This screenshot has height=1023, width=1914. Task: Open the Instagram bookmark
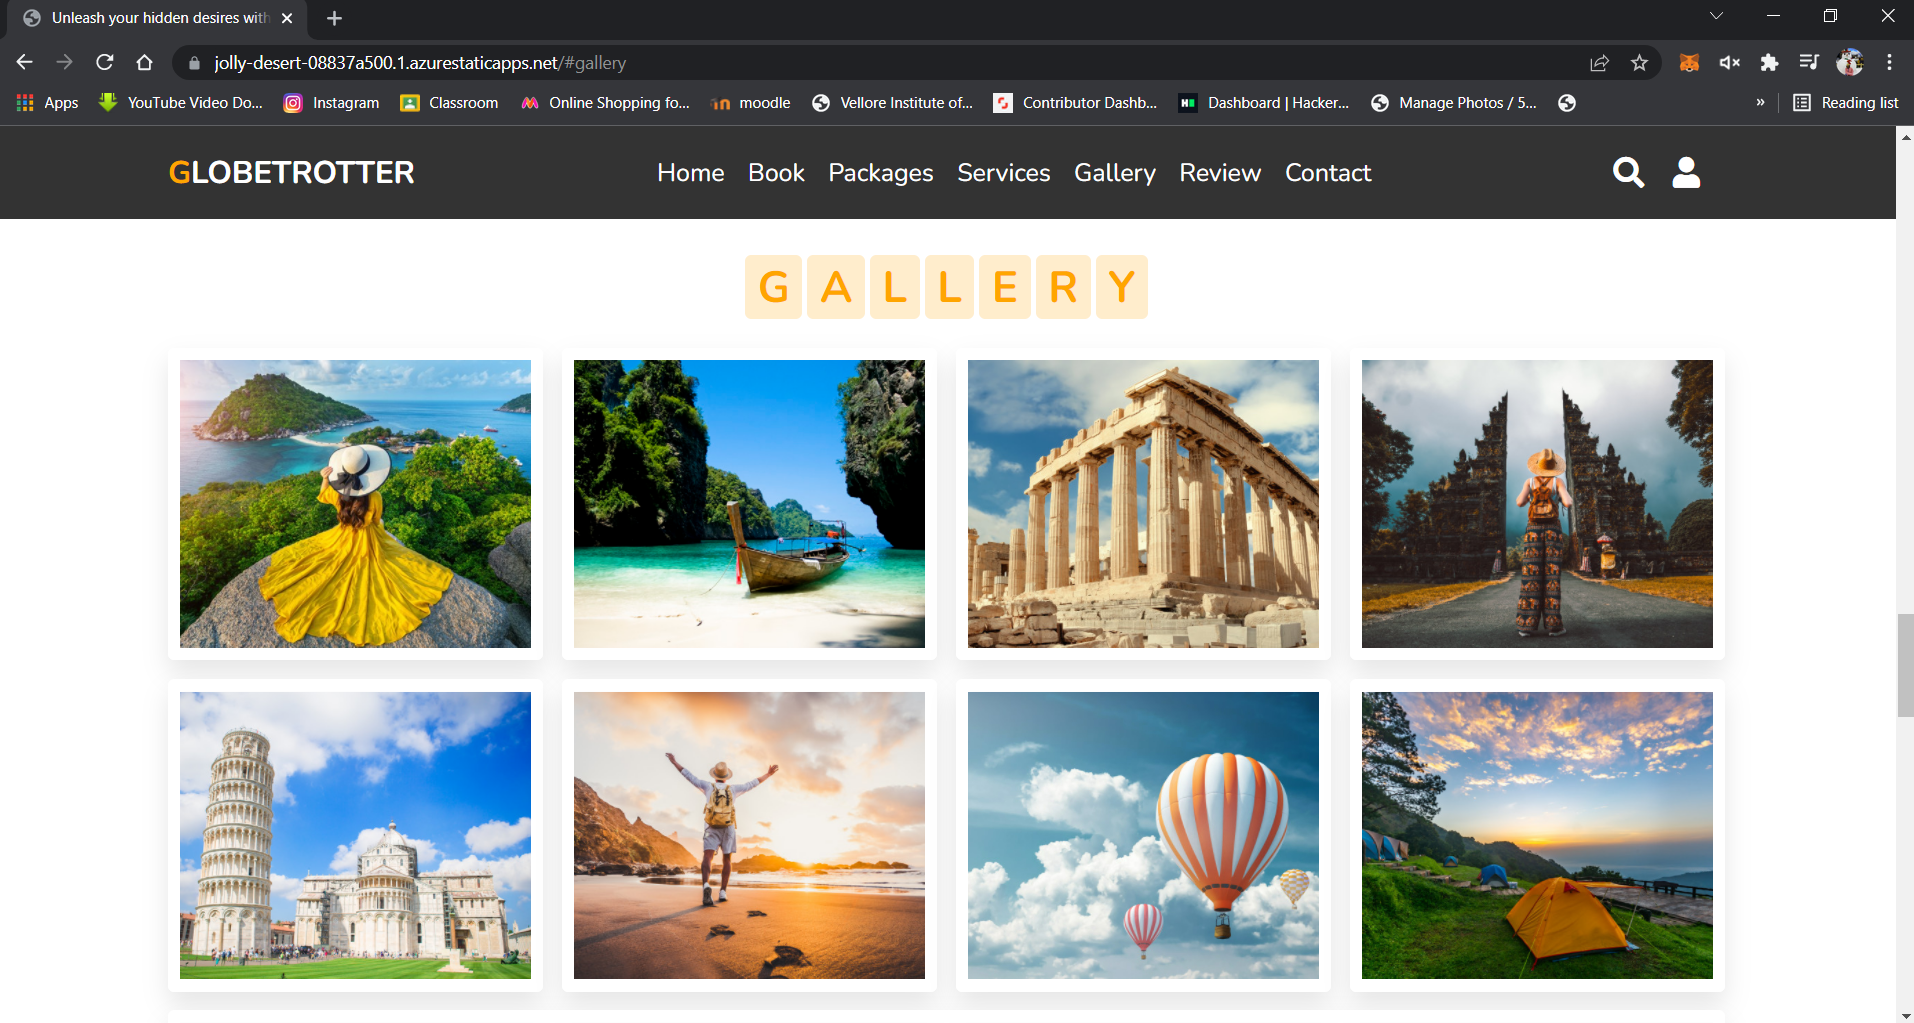[x=331, y=102]
